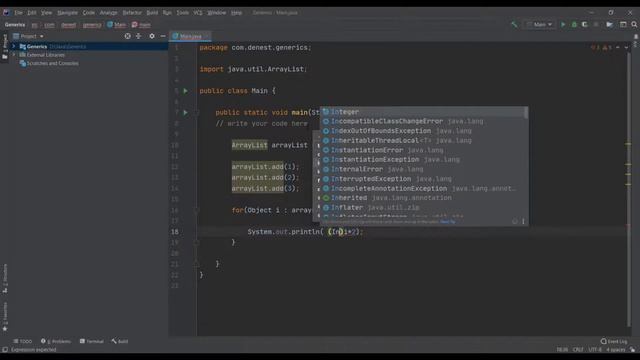
Task: Click the errors count indicator in editor
Action: coord(596,48)
